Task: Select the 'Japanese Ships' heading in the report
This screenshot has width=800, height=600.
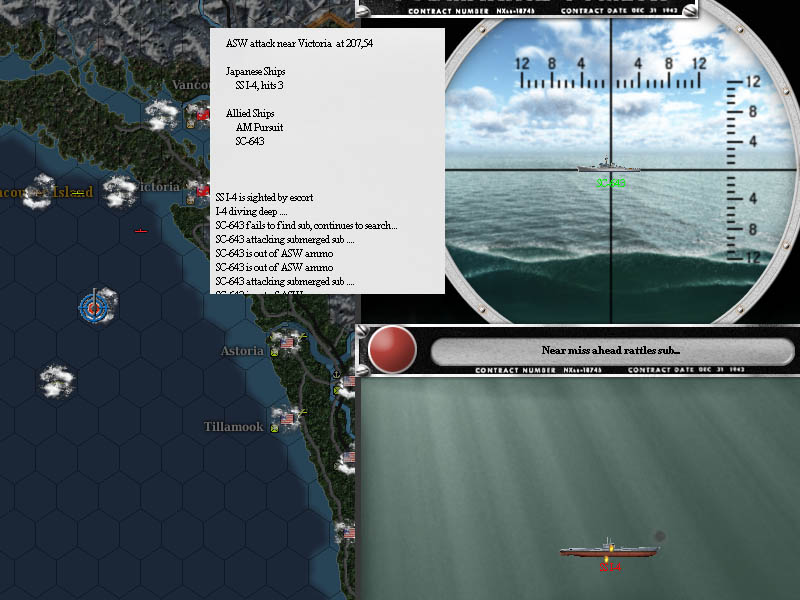Action: tap(256, 71)
